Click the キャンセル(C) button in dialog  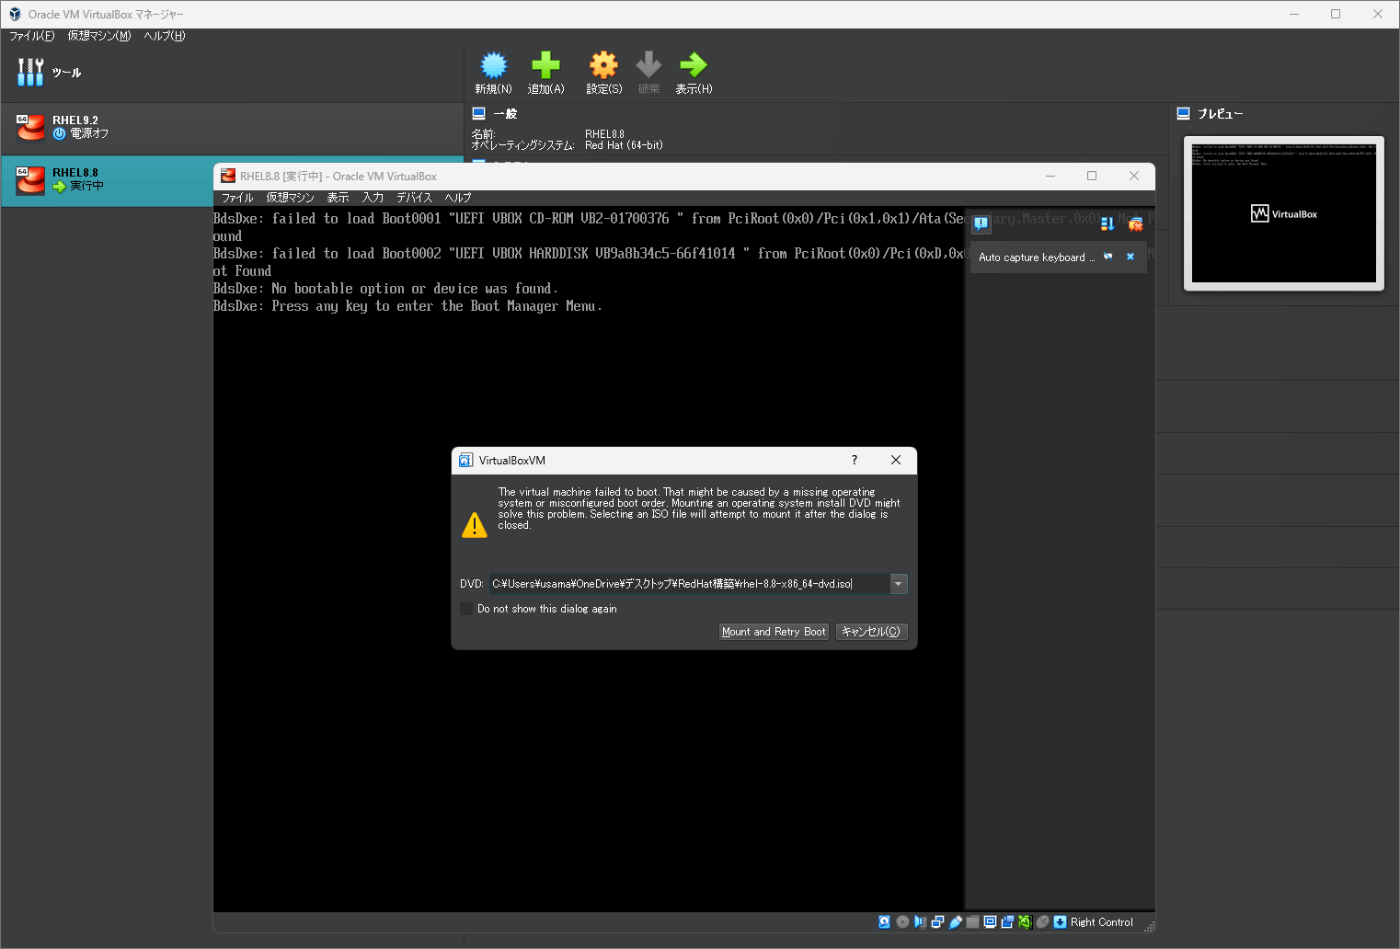click(871, 632)
